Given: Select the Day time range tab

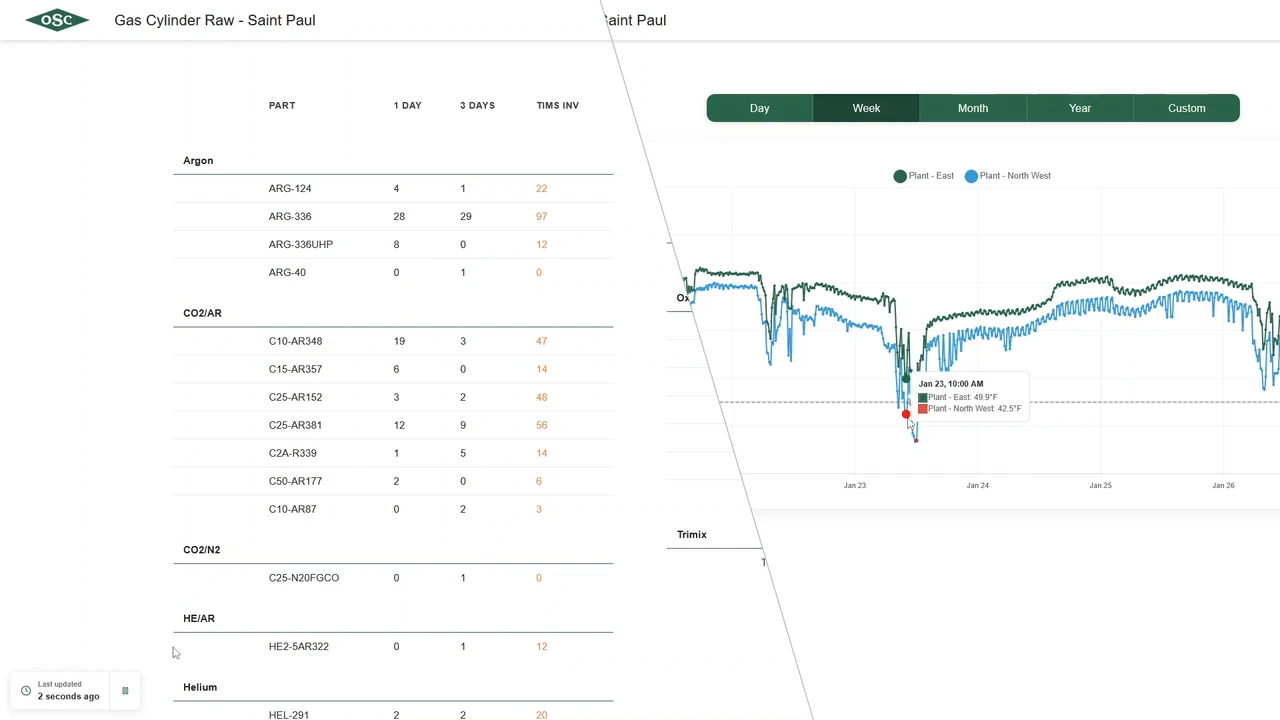Looking at the screenshot, I should [759, 108].
